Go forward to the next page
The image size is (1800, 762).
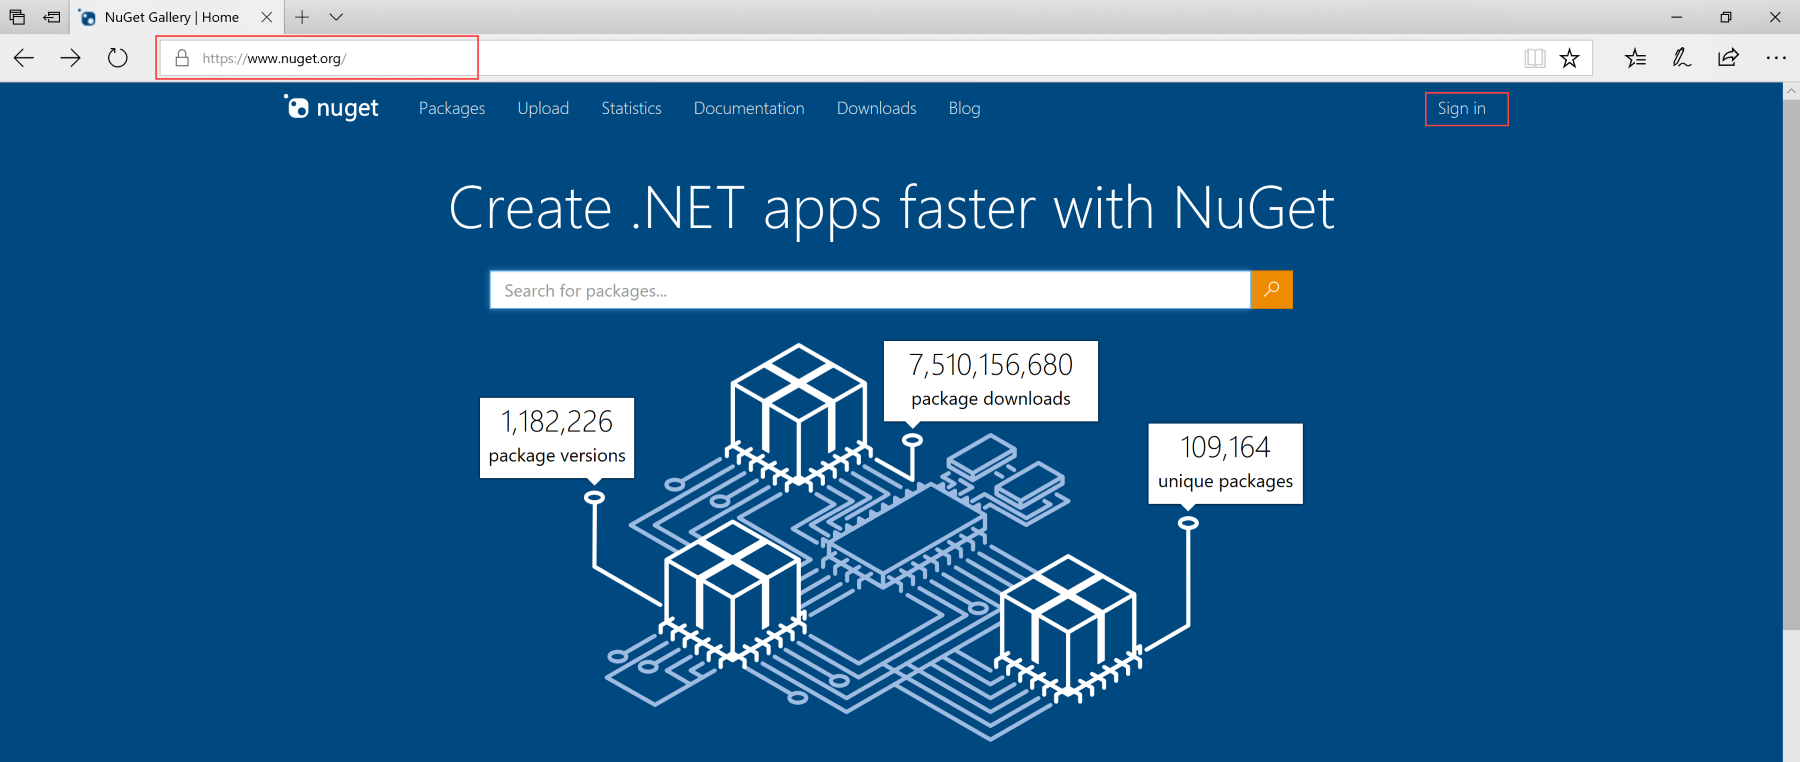point(70,58)
